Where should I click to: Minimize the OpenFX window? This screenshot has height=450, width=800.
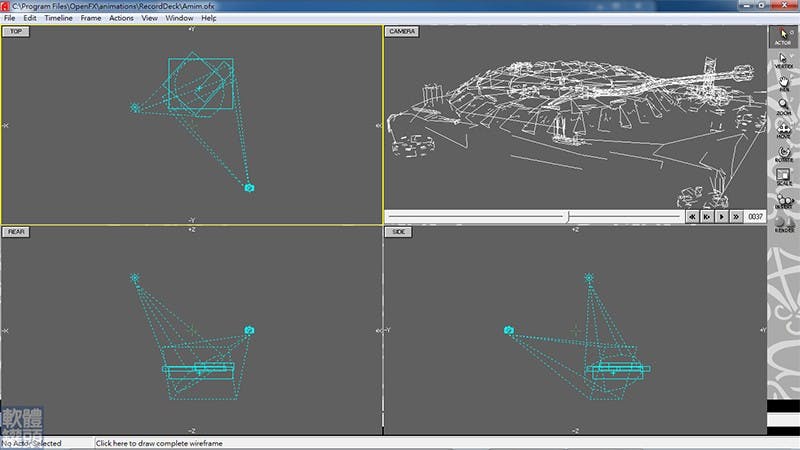pyautogui.click(x=746, y=5)
